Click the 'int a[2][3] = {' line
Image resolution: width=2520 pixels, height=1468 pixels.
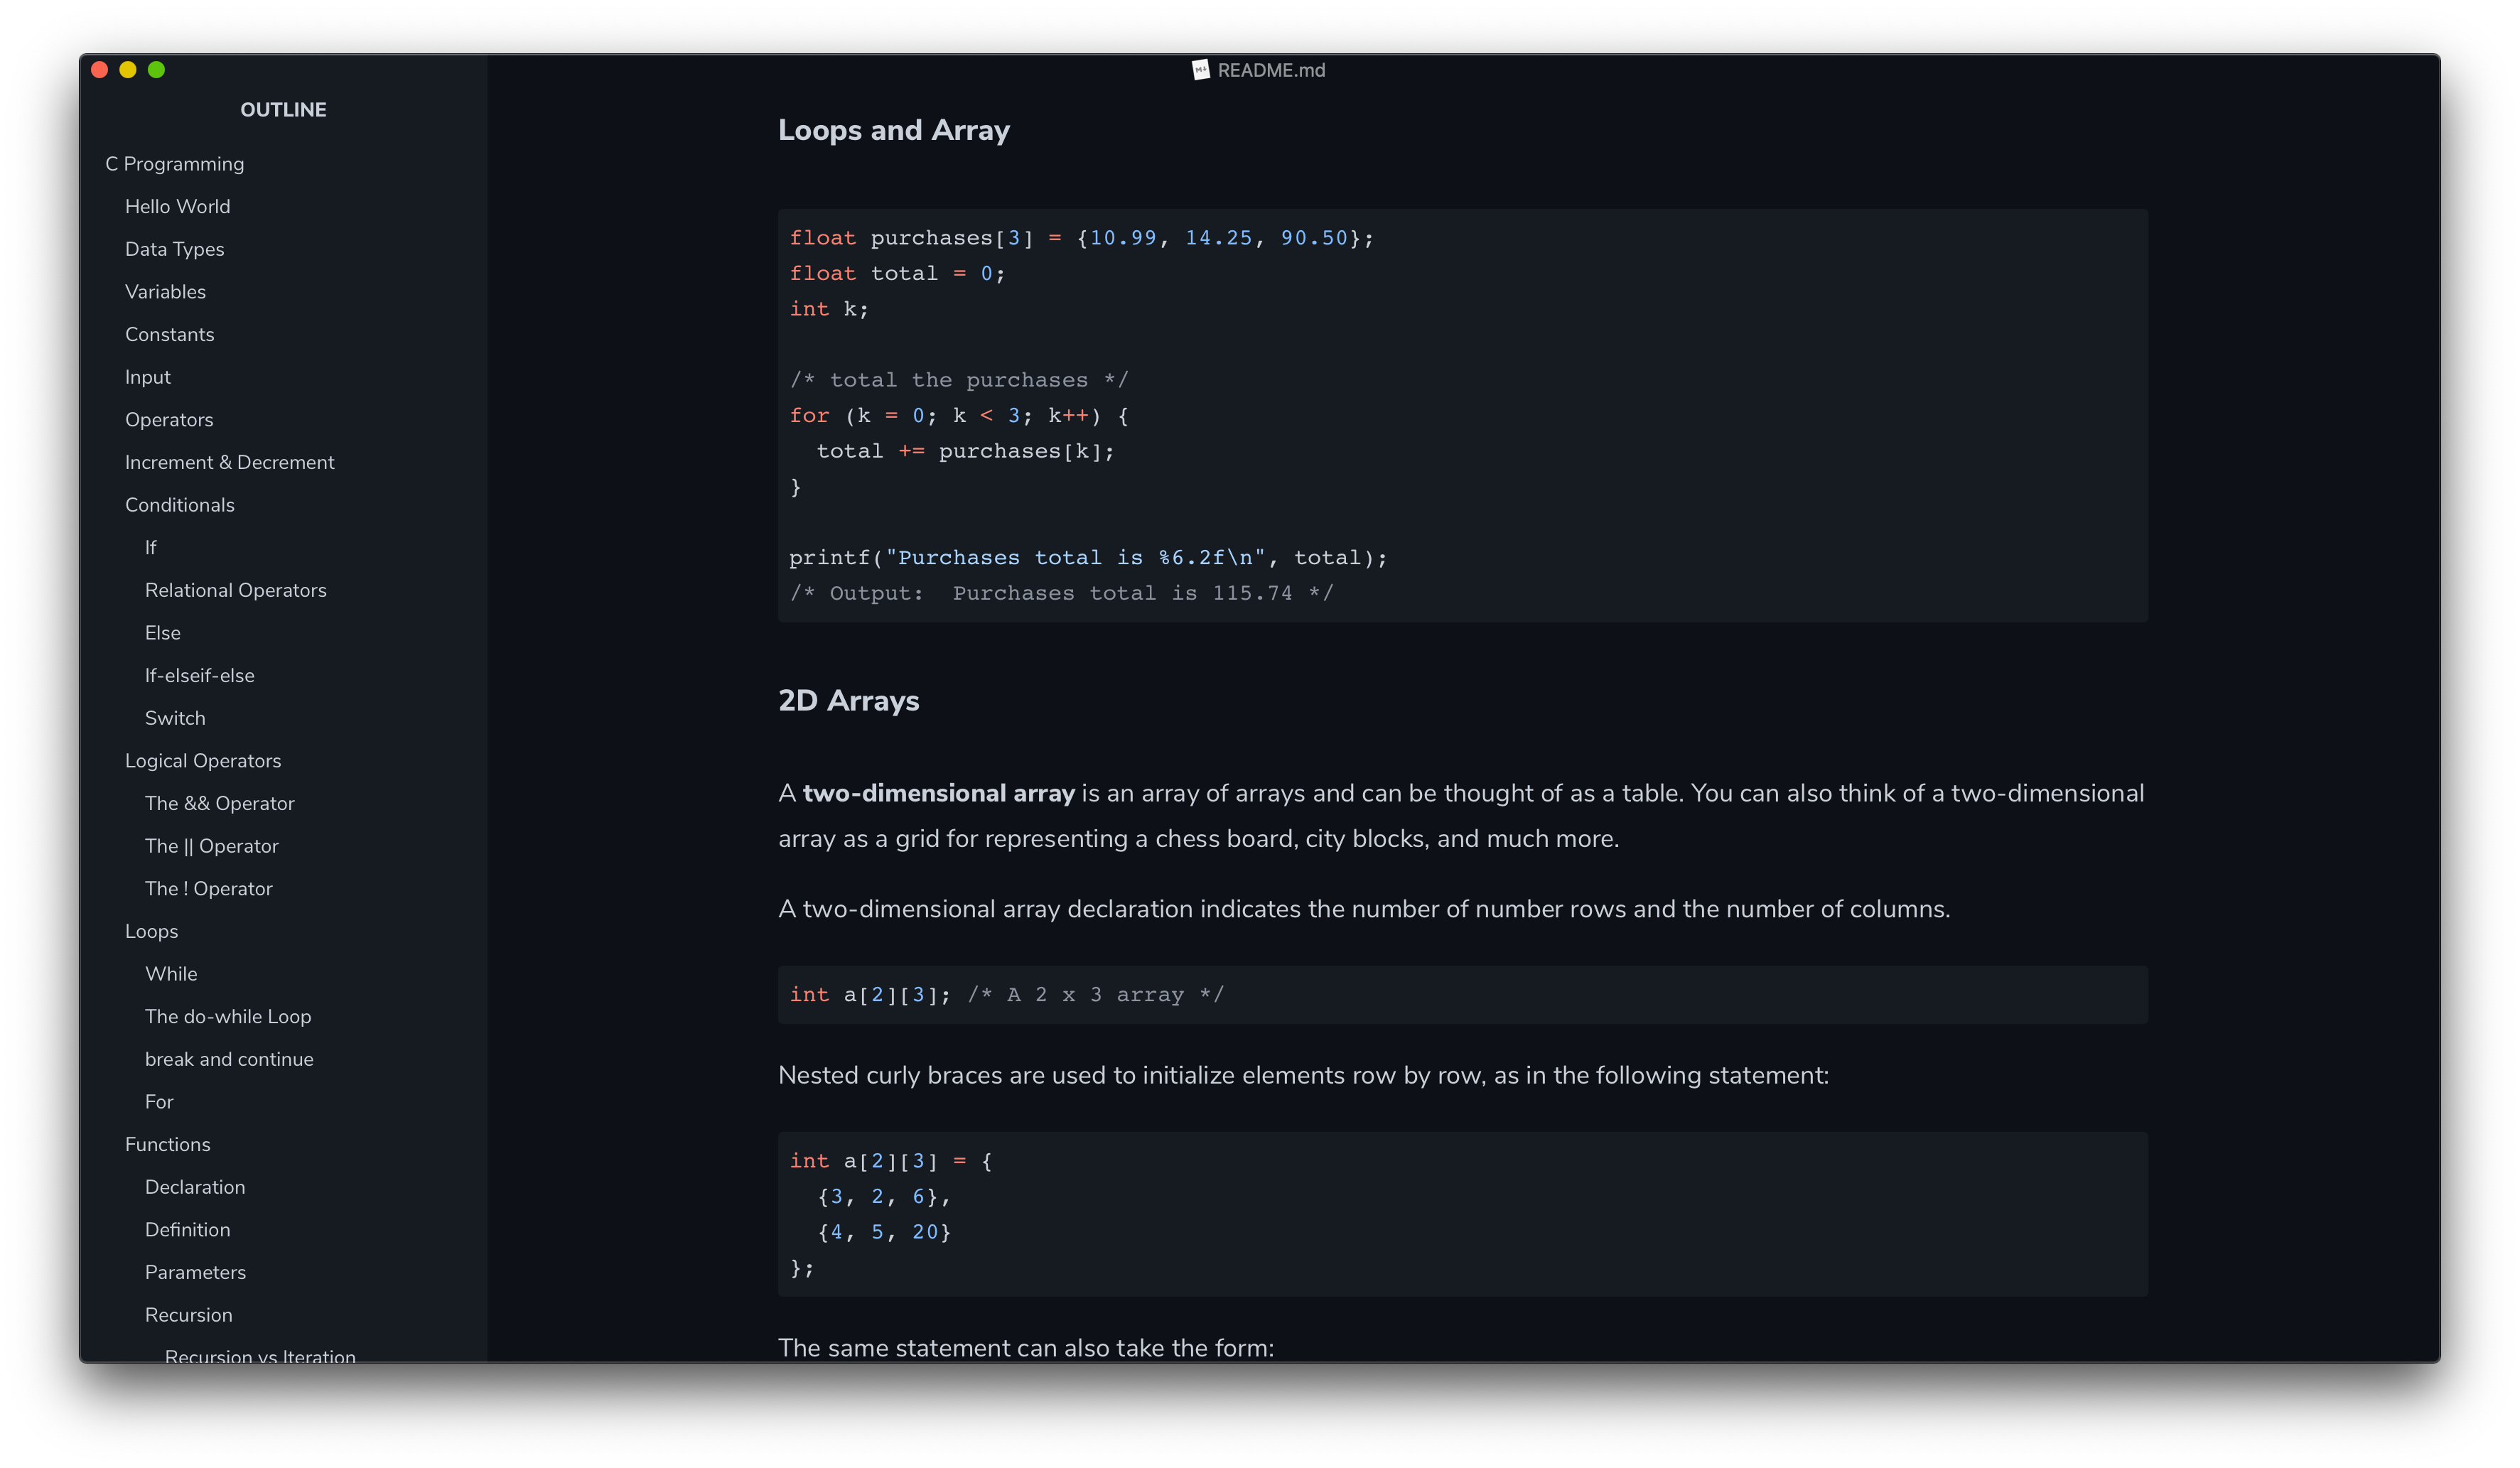pos(890,1161)
